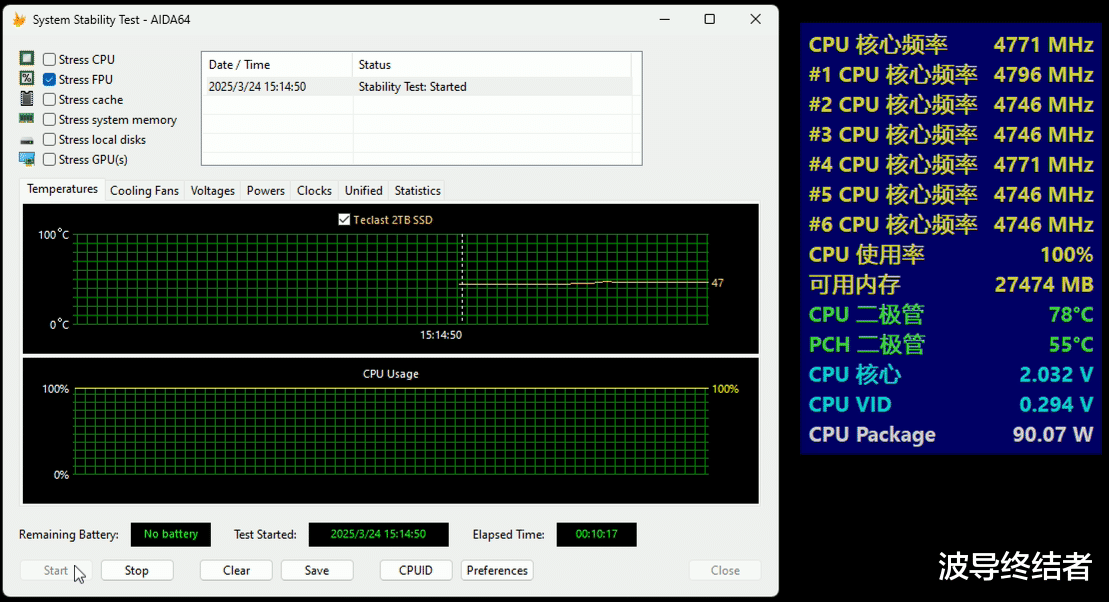Viewport: 1109px width, 602px height.
Task: Click the CPU chip icon beside Stress CPU
Action: [27, 59]
